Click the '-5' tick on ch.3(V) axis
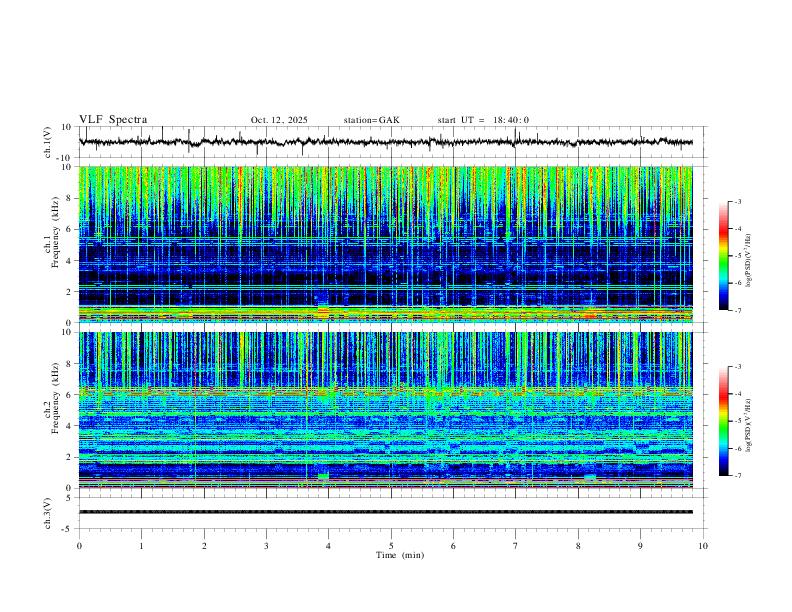This screenshot has width=792, height=612. click(x=68, y=529)
